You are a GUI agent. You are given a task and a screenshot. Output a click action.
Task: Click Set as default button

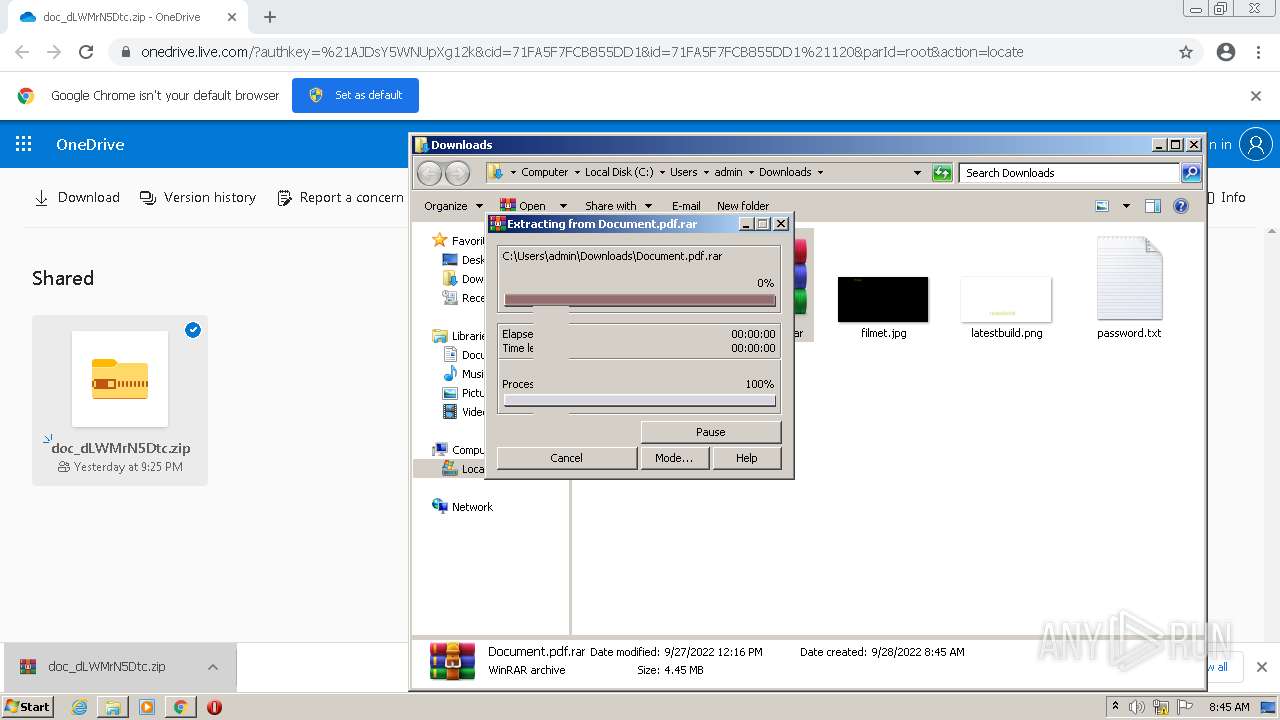pyautogui.click(x=355, y=96)
